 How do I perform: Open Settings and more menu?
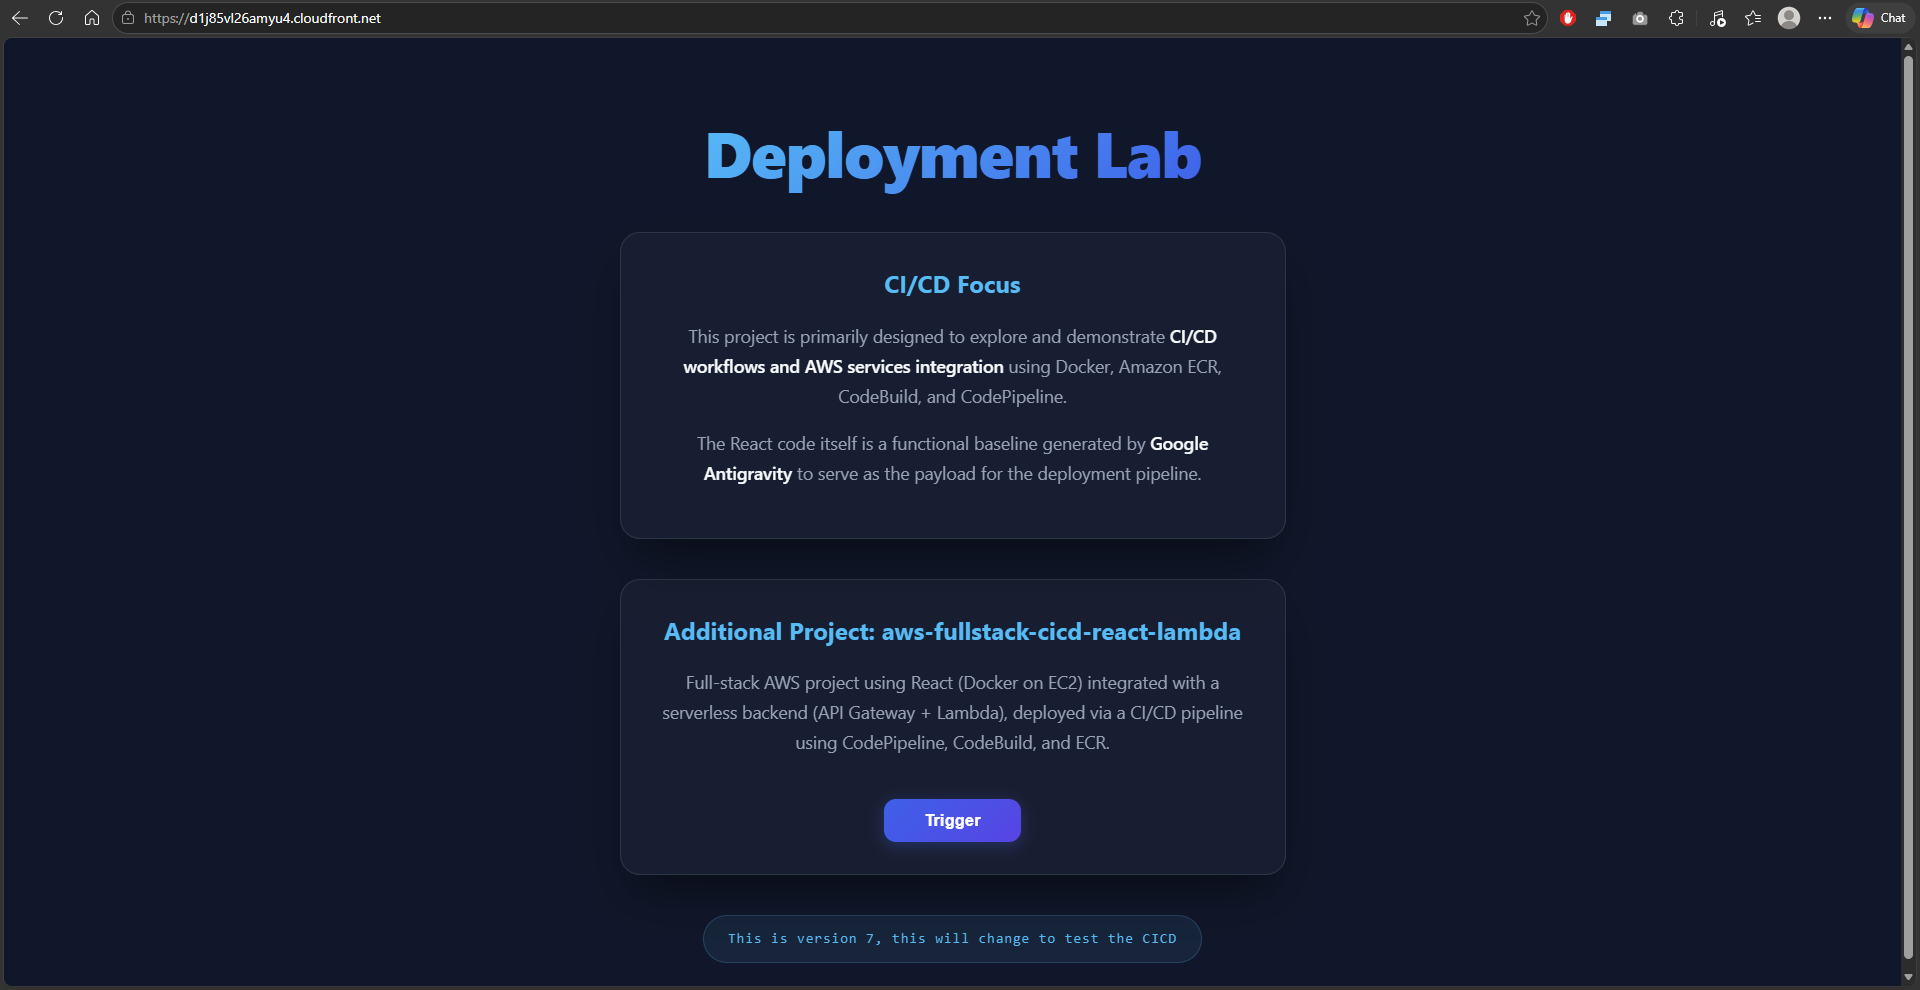point(1825,18)
